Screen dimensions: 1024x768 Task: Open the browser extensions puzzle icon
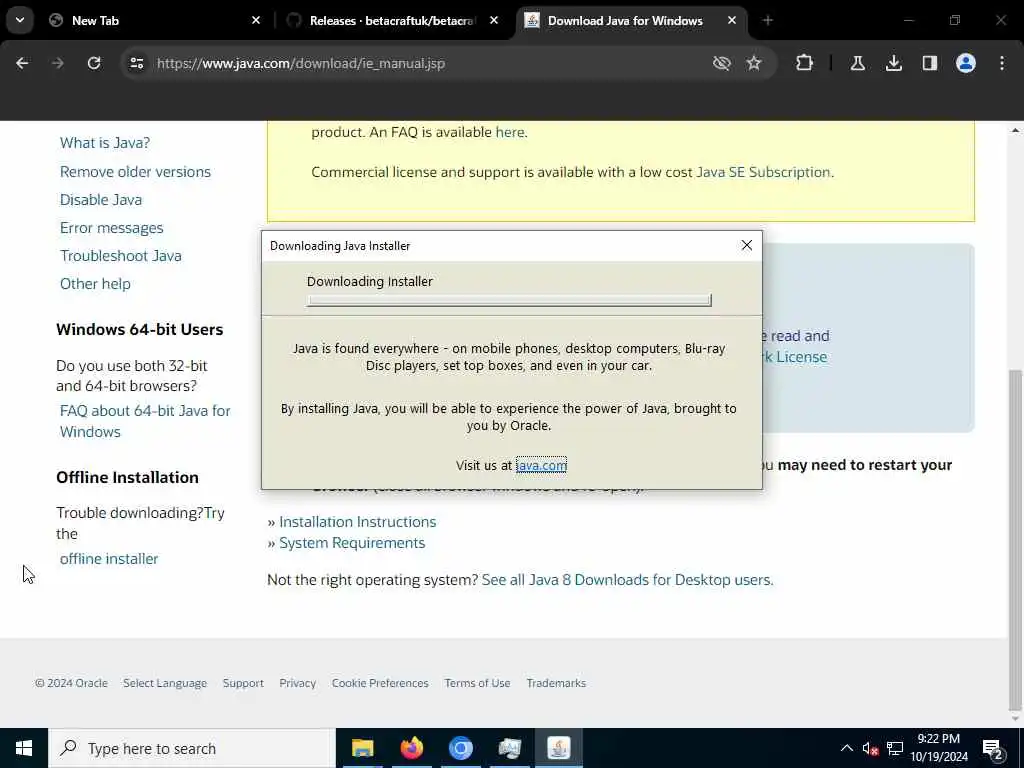805,63
